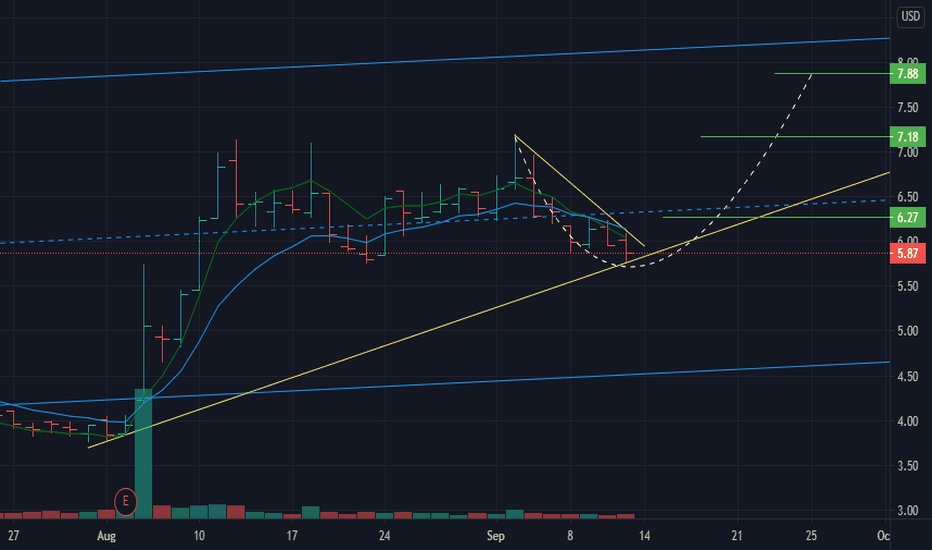932x550 pixels.
Task: Select the upper solid blue channel line
Action: click(445, 59)
